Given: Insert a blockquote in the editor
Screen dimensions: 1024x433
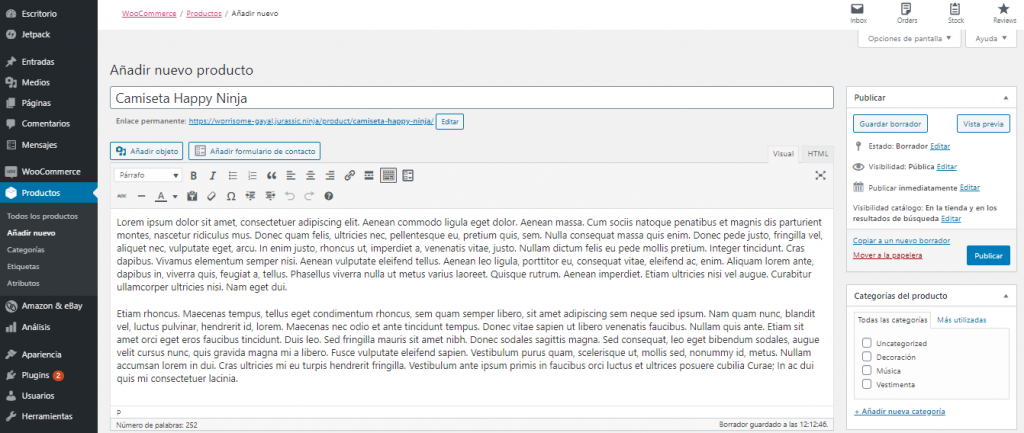Looking at the screenshot, I should pyautogui.click(x=272, y=175).
